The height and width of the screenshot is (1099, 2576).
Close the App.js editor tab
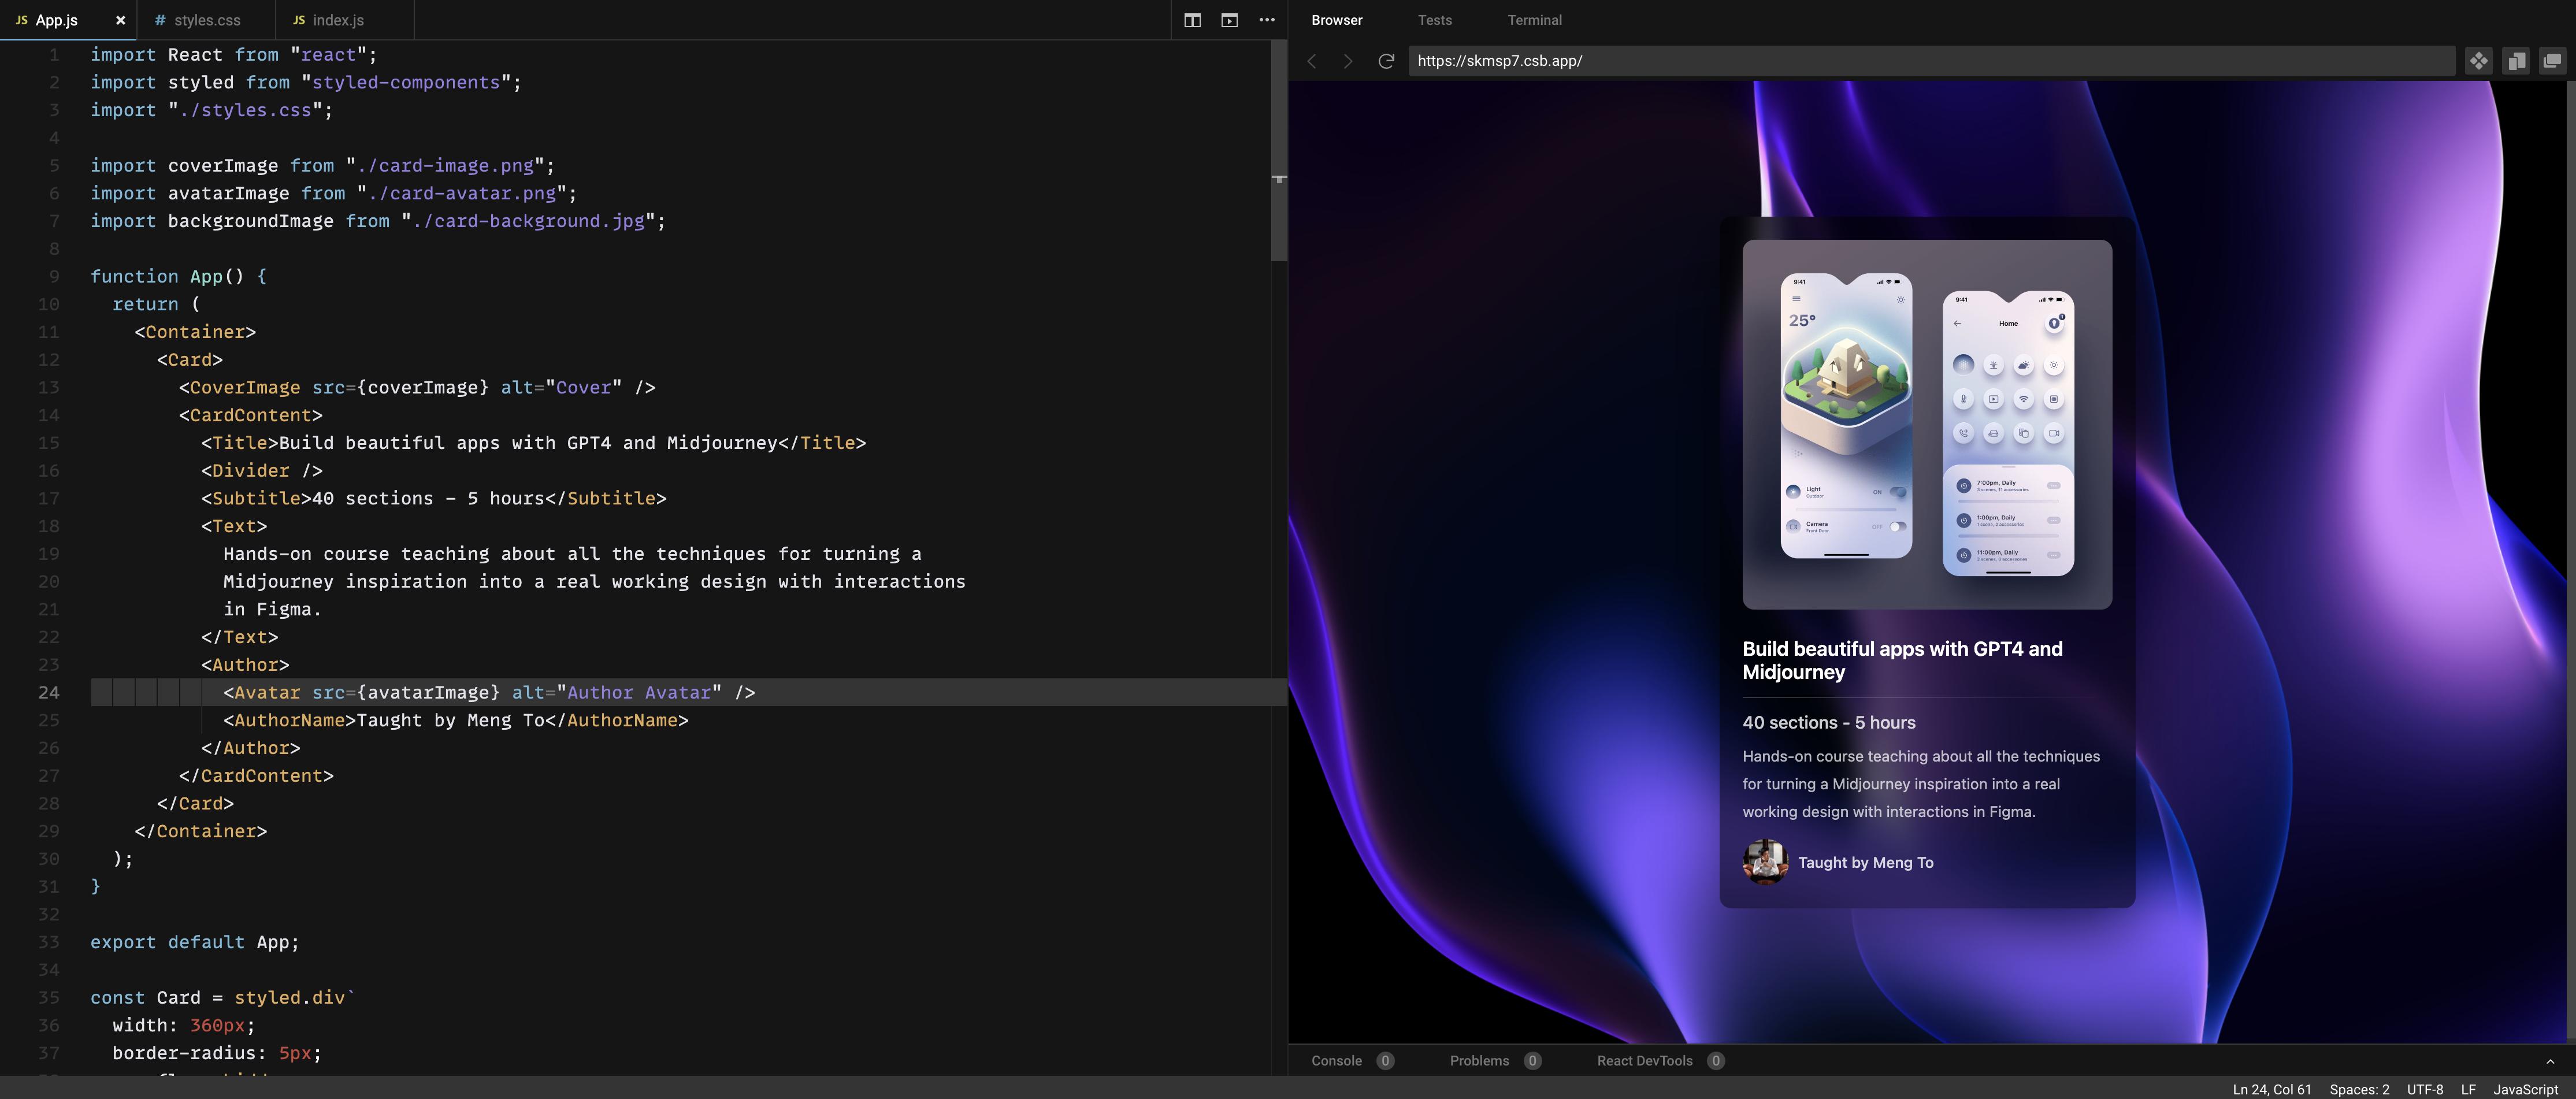pos(120,20)
